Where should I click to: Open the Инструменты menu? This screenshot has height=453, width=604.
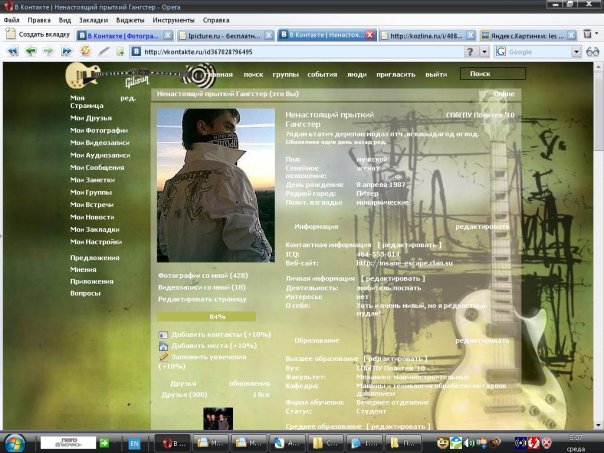(x=173, y=20)
